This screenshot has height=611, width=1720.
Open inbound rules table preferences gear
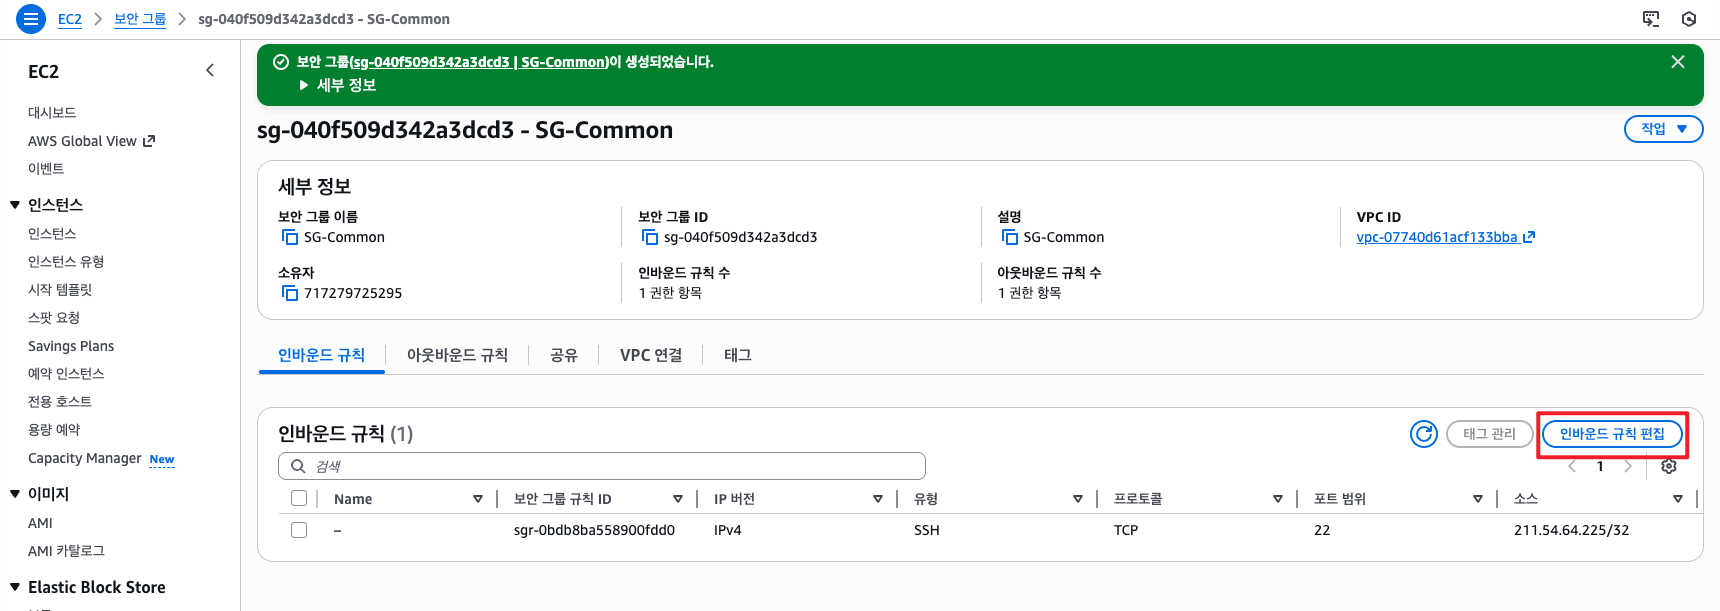pyautogui.click(x=1669, y=466)
